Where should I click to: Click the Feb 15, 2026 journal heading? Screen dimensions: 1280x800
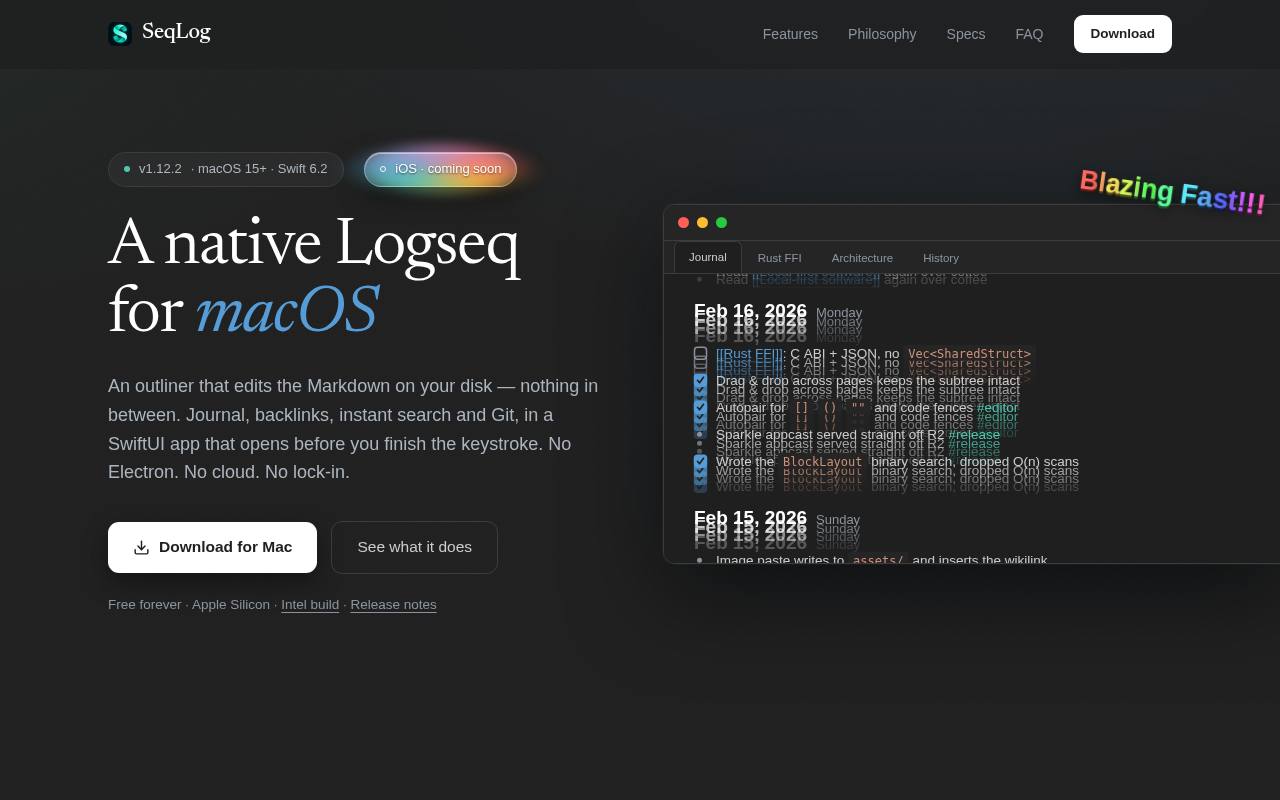pyautogui.click(x=750, y=518)
